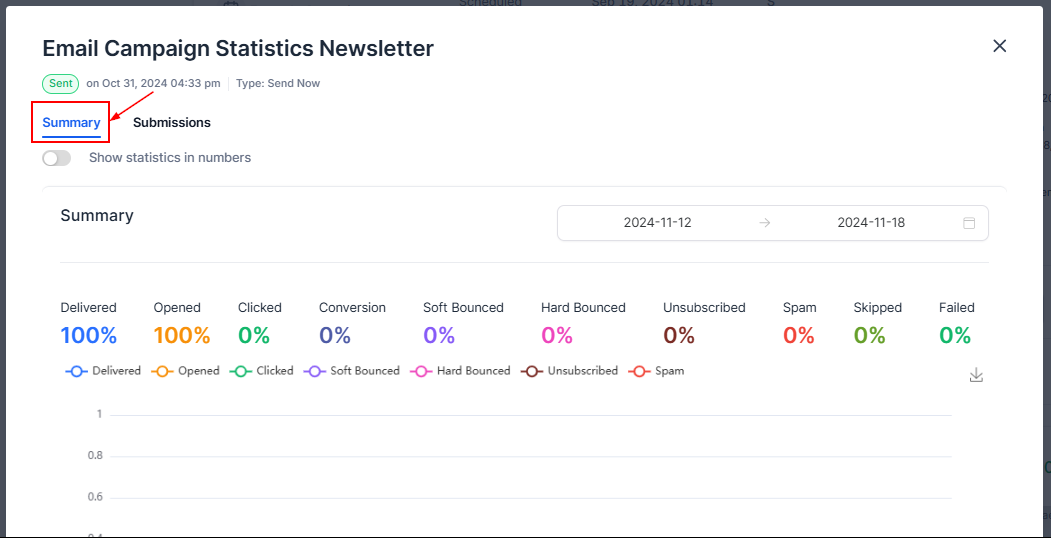Hide Clicked series in chart legend
Viewport: 1051px width, 538px height.
tap(262, 371)
